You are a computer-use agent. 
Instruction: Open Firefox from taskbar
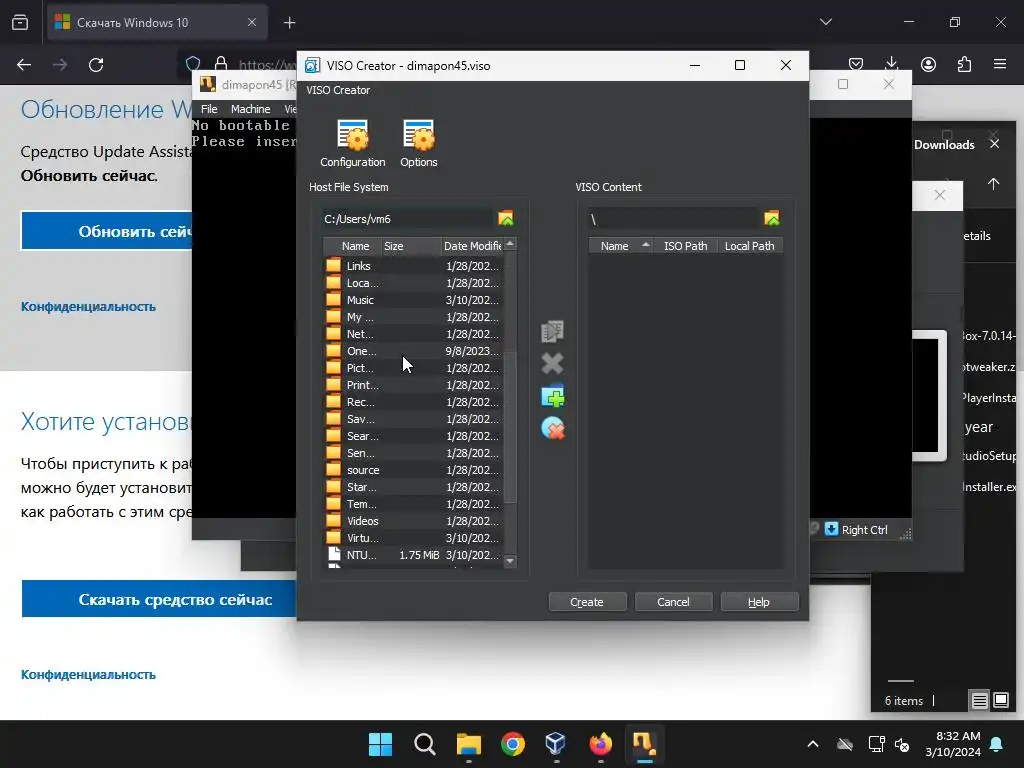pyautogui.click(x=600, y=744)
